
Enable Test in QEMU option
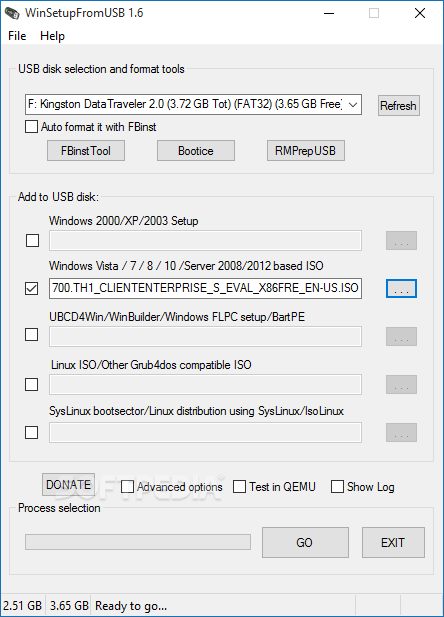pyautogui.click(x=239, y=487)
